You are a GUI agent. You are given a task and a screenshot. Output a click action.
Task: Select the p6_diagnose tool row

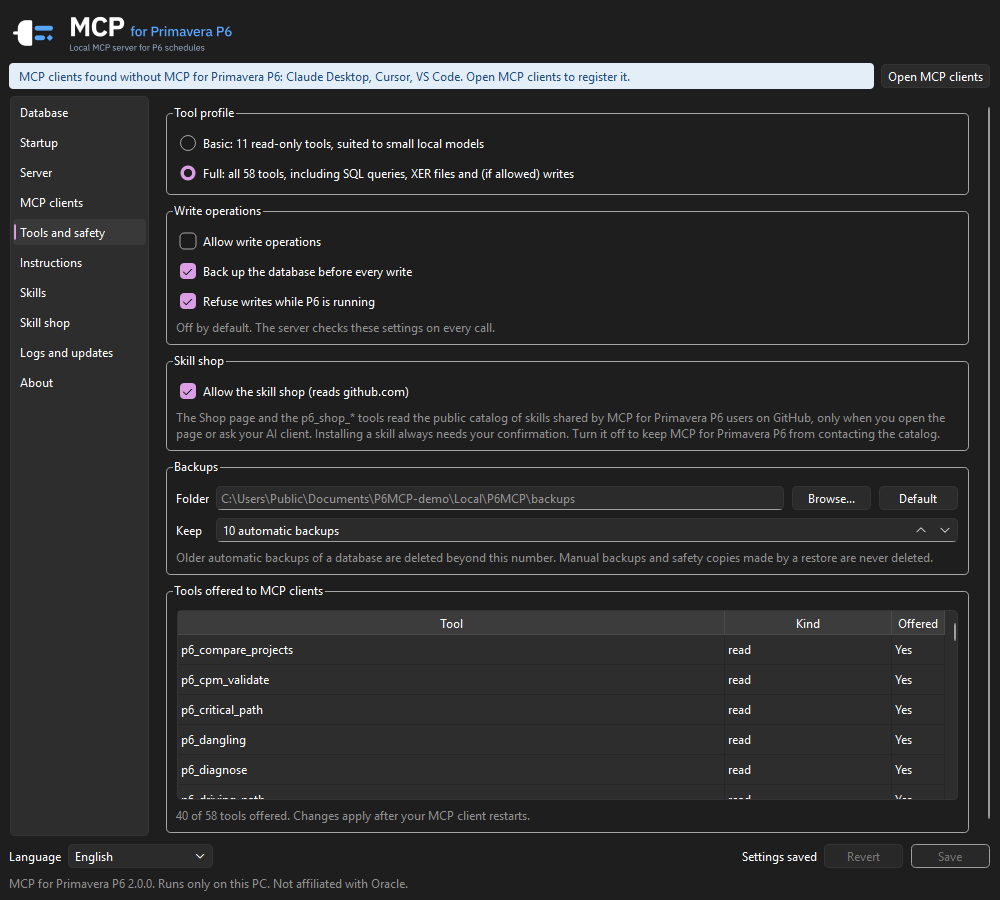(561, 770)
